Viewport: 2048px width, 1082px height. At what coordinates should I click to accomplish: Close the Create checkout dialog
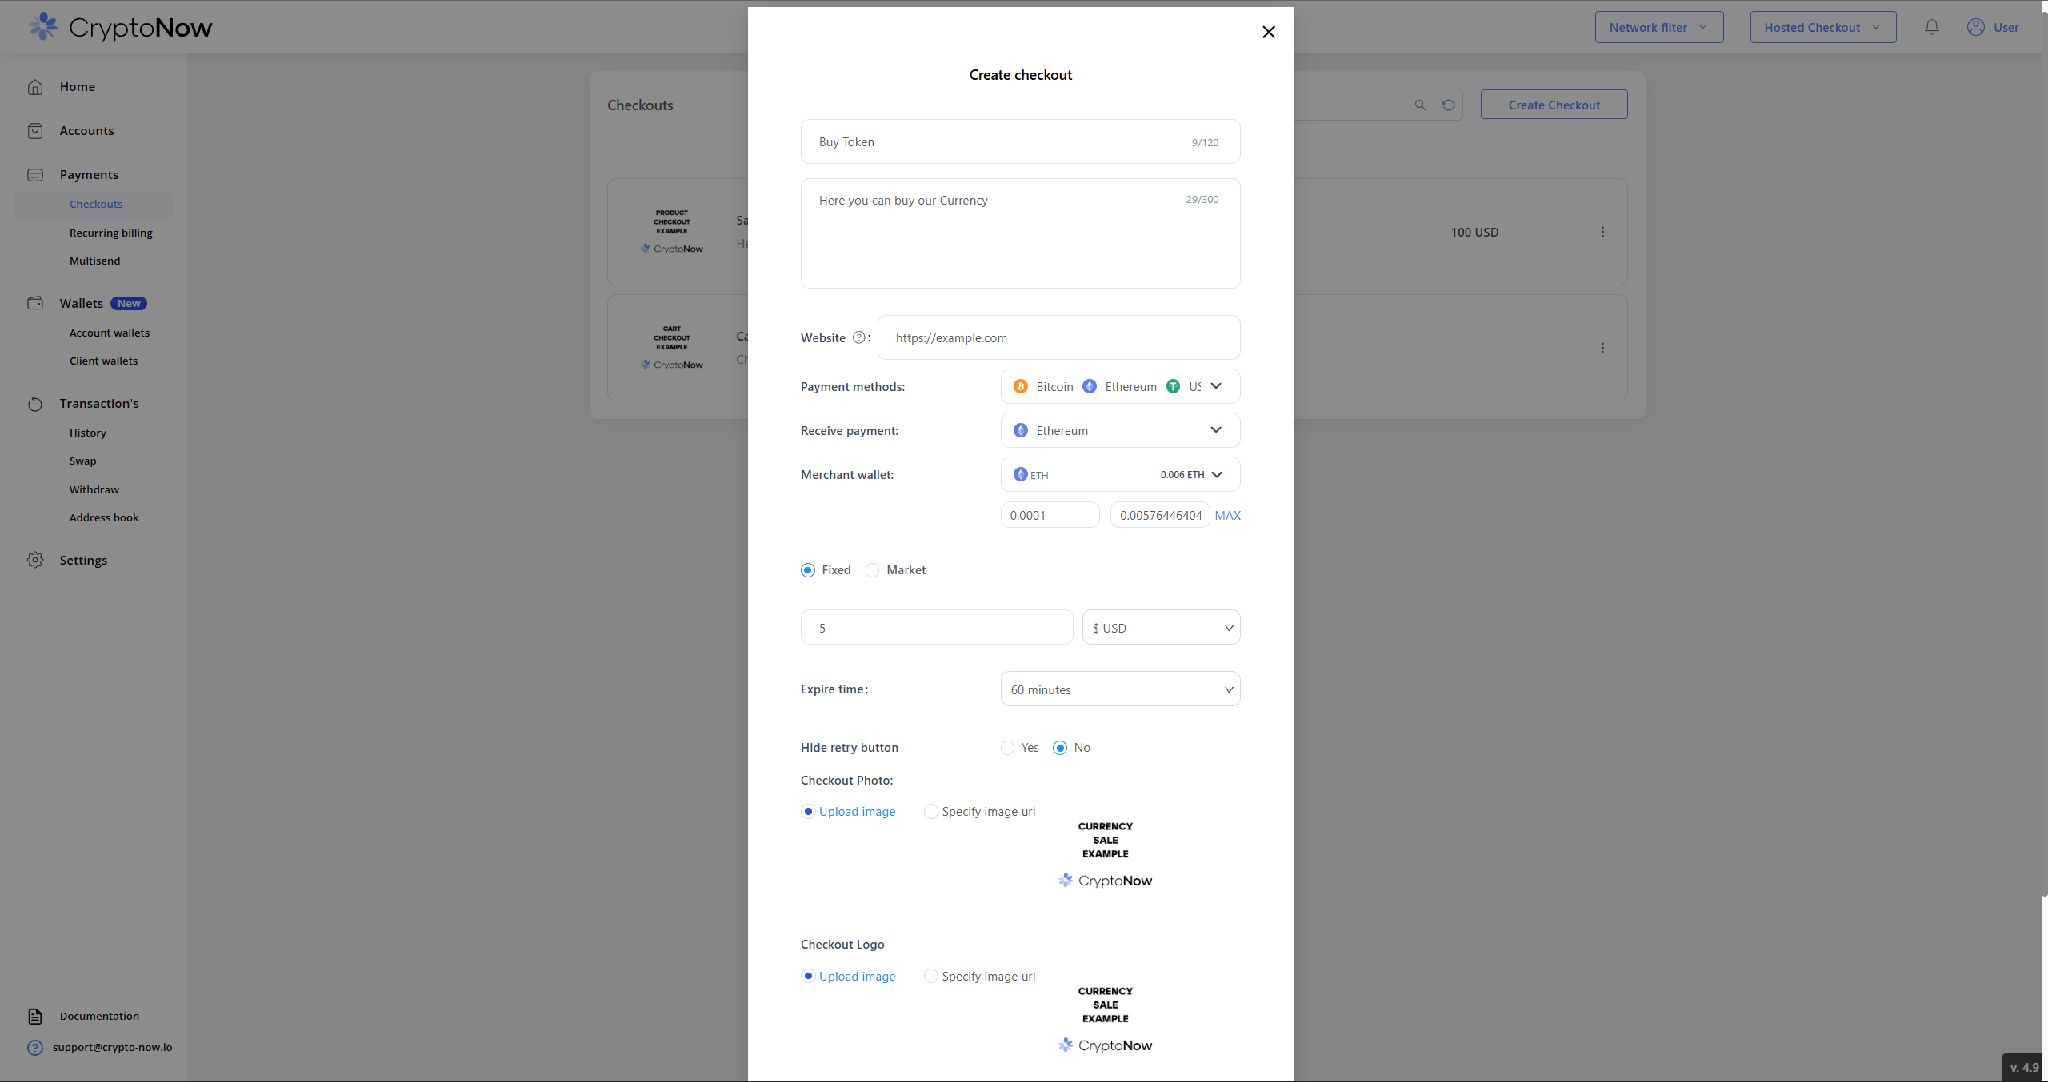(1268, 32)
